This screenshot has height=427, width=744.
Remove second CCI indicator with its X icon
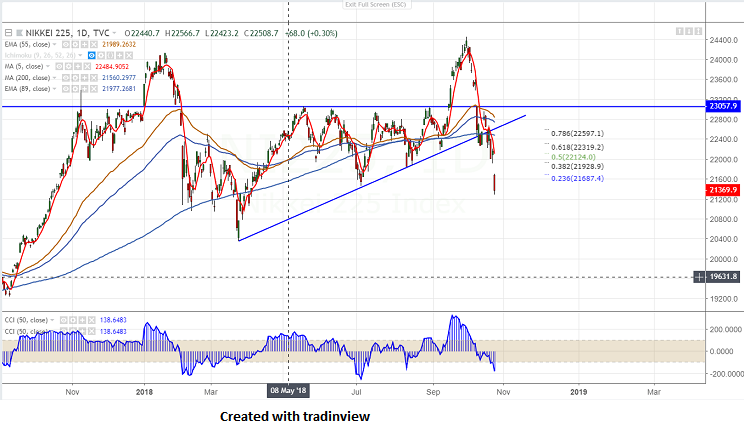point(92,331)
